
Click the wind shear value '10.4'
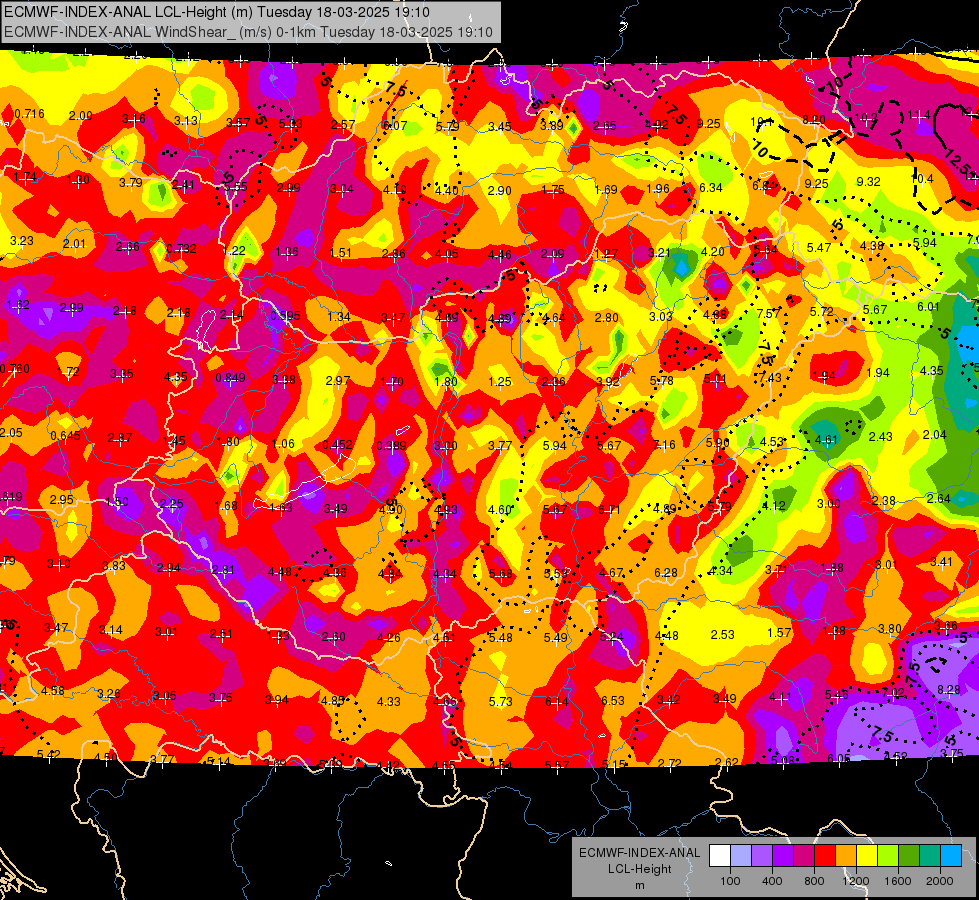point(922,179)
